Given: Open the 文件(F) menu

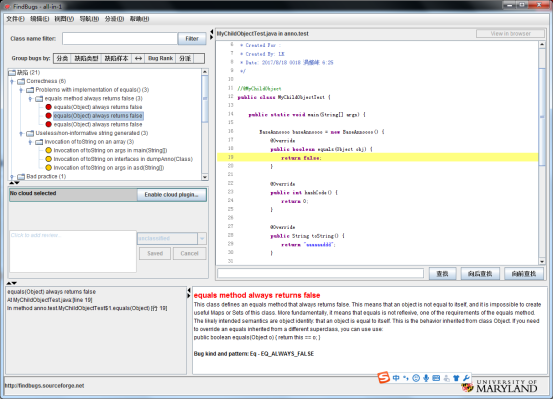Looking at the screenshot, I should coord(15,19).
